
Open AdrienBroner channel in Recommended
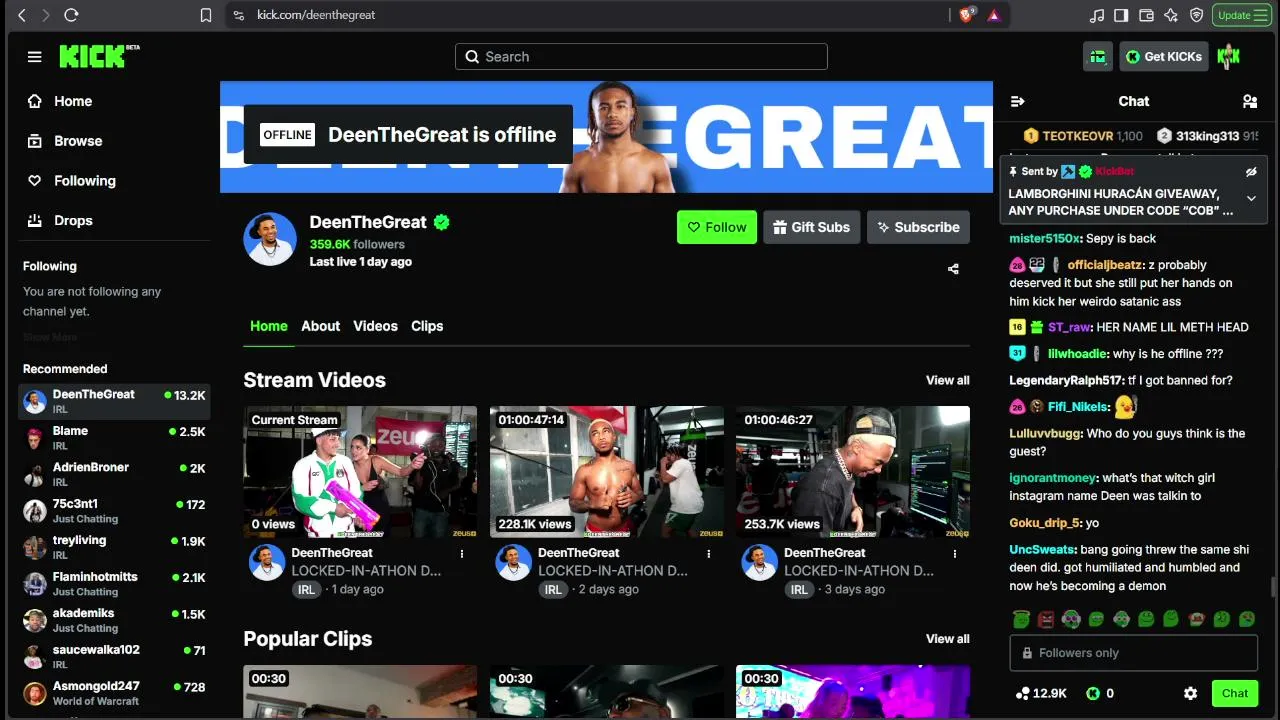click(114, 475)
